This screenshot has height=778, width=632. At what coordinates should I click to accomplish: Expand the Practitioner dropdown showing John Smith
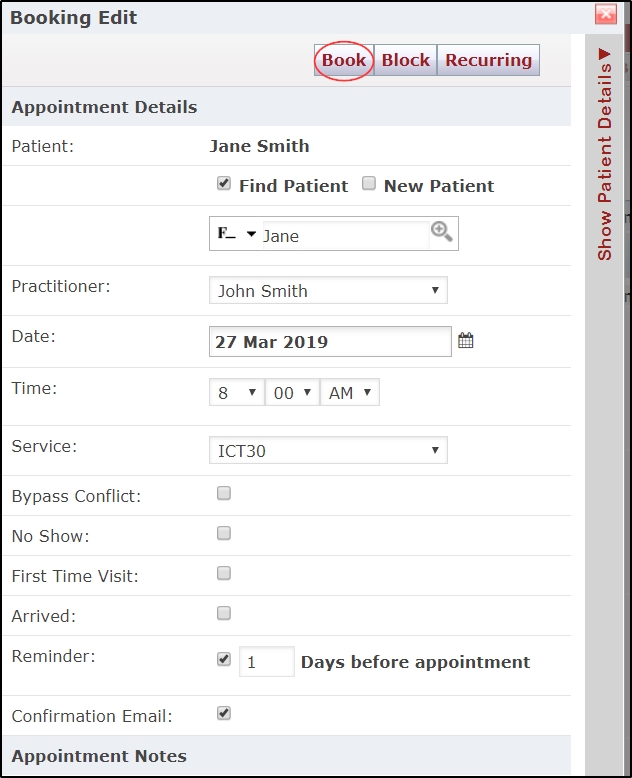(328, 290)
